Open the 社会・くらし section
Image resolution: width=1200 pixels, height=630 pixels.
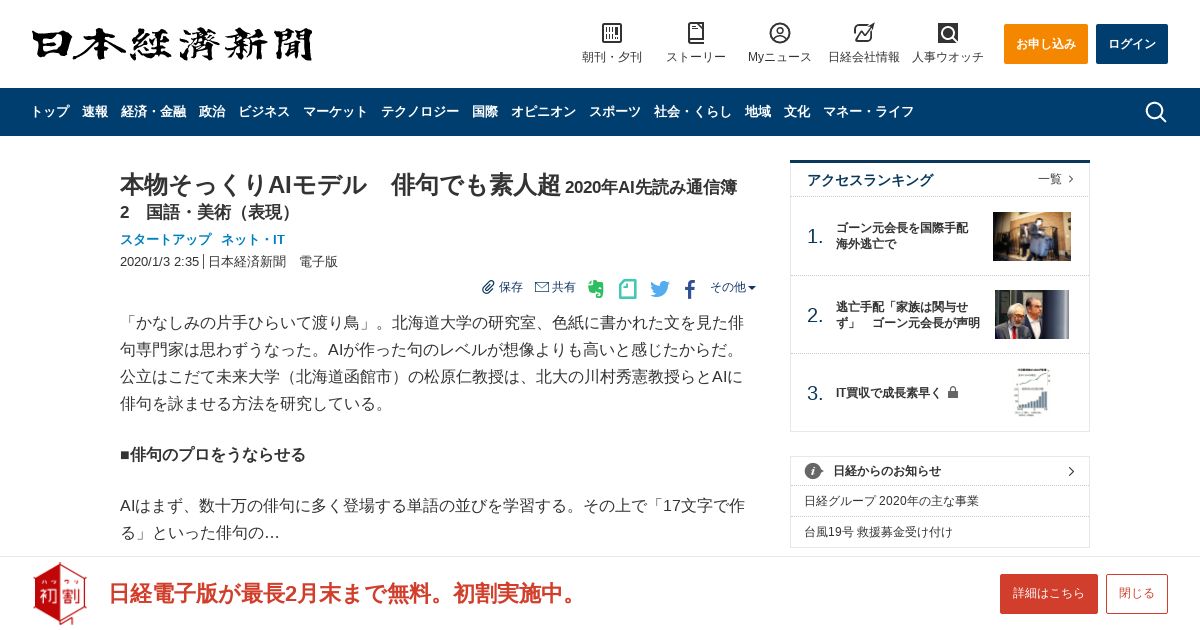693,112
